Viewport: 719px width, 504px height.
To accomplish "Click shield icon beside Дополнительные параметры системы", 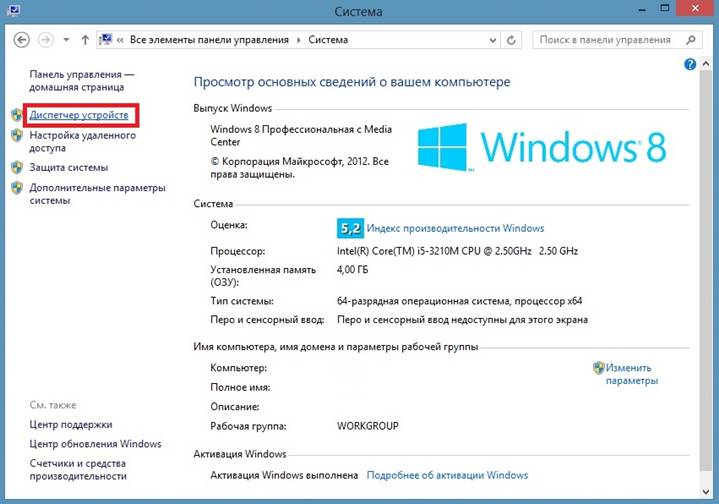I will tap(17, 188).
